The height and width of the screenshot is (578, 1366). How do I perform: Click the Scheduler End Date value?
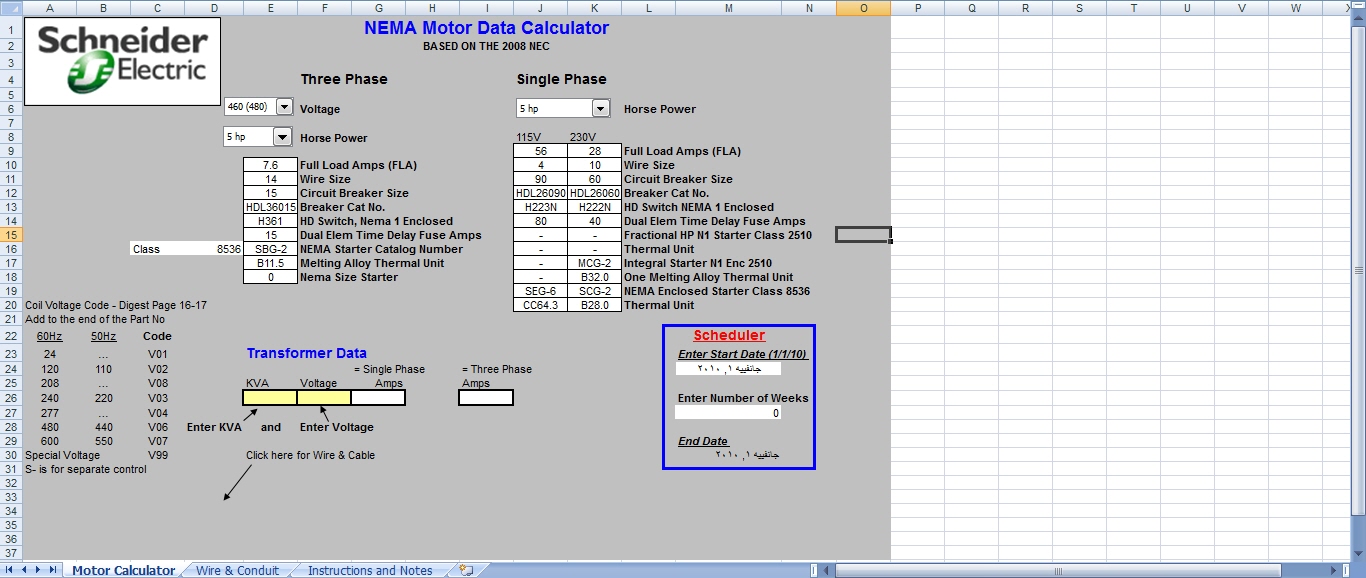745,455
